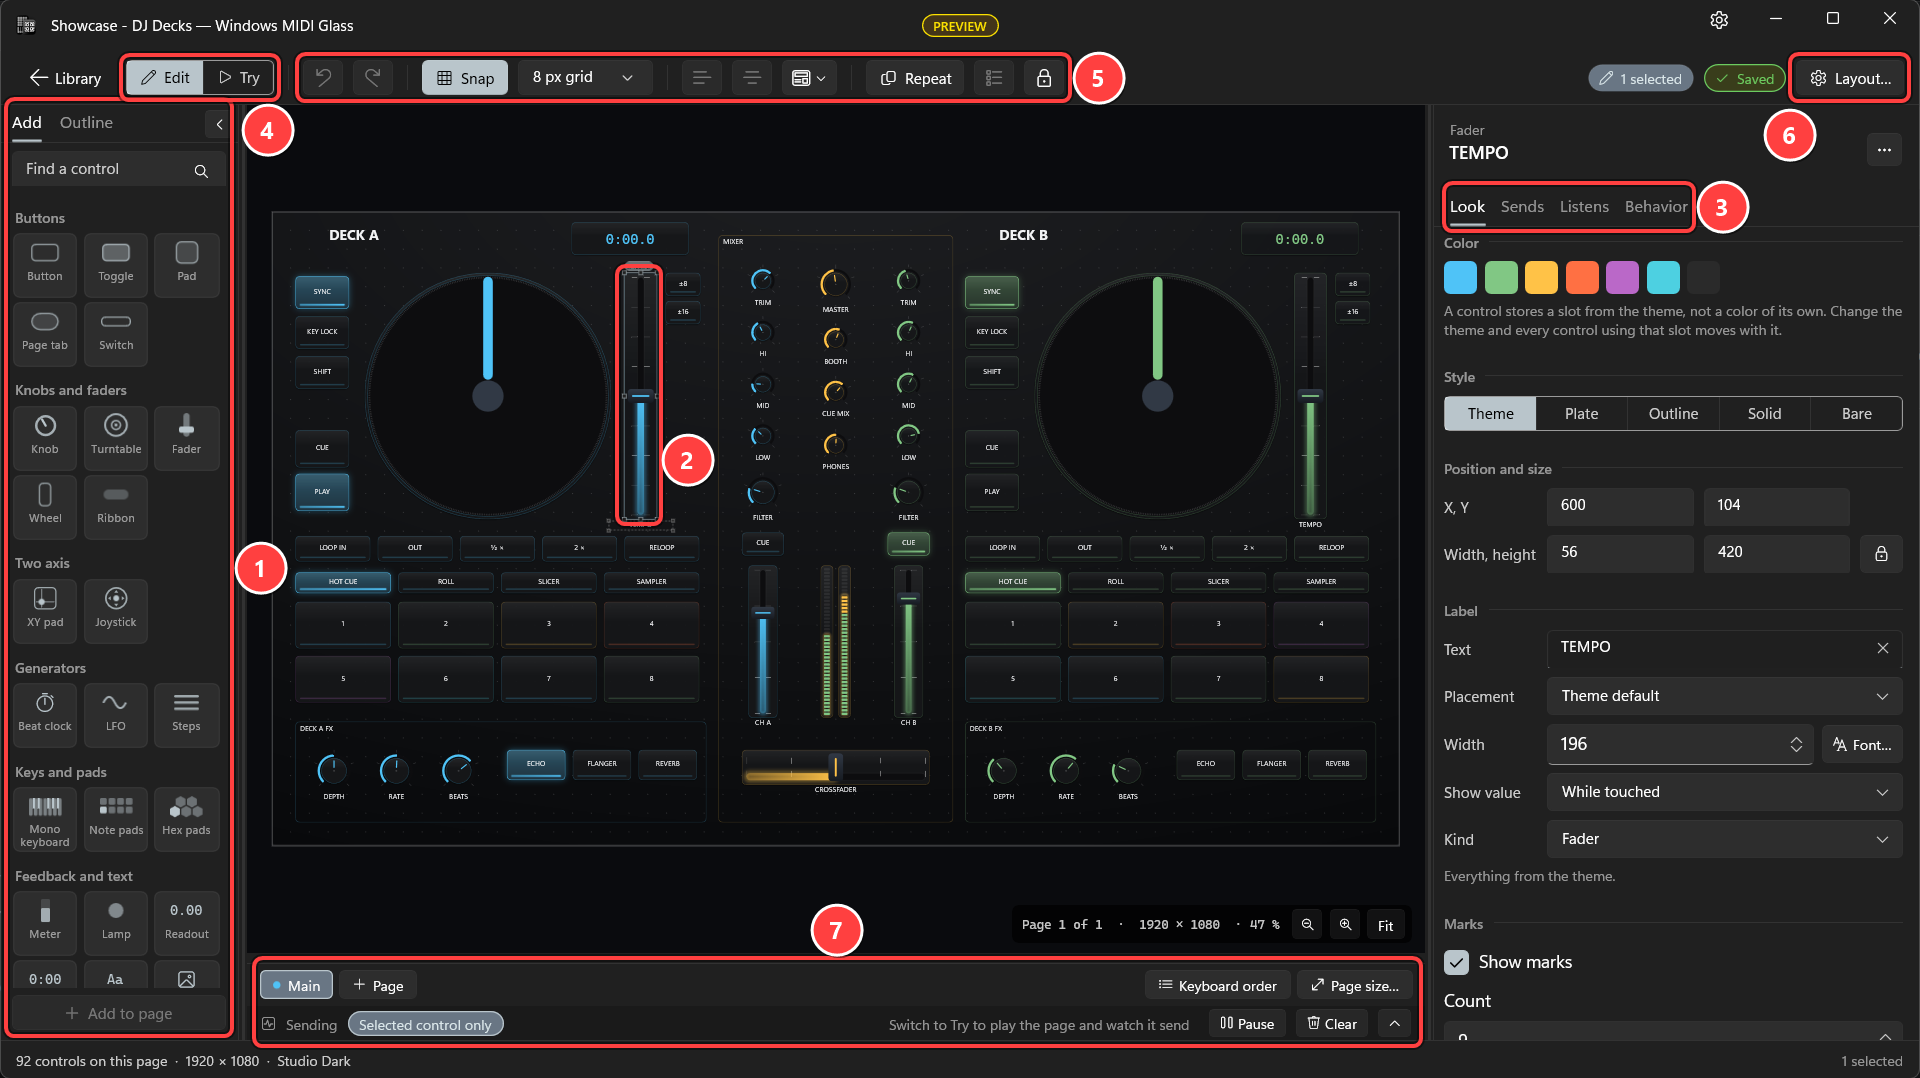Screen dimensions: 1920x1078
Task: Go back to Library
Action: (x=65, y=78)
